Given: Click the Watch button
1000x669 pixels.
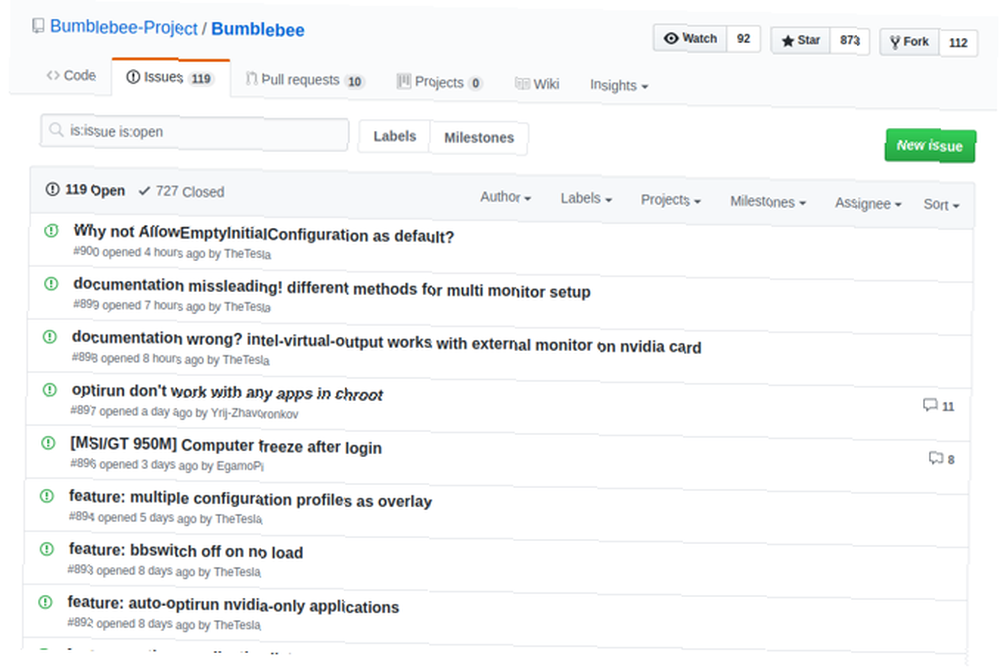Looking at the screenshot, I should click(690, 38).
